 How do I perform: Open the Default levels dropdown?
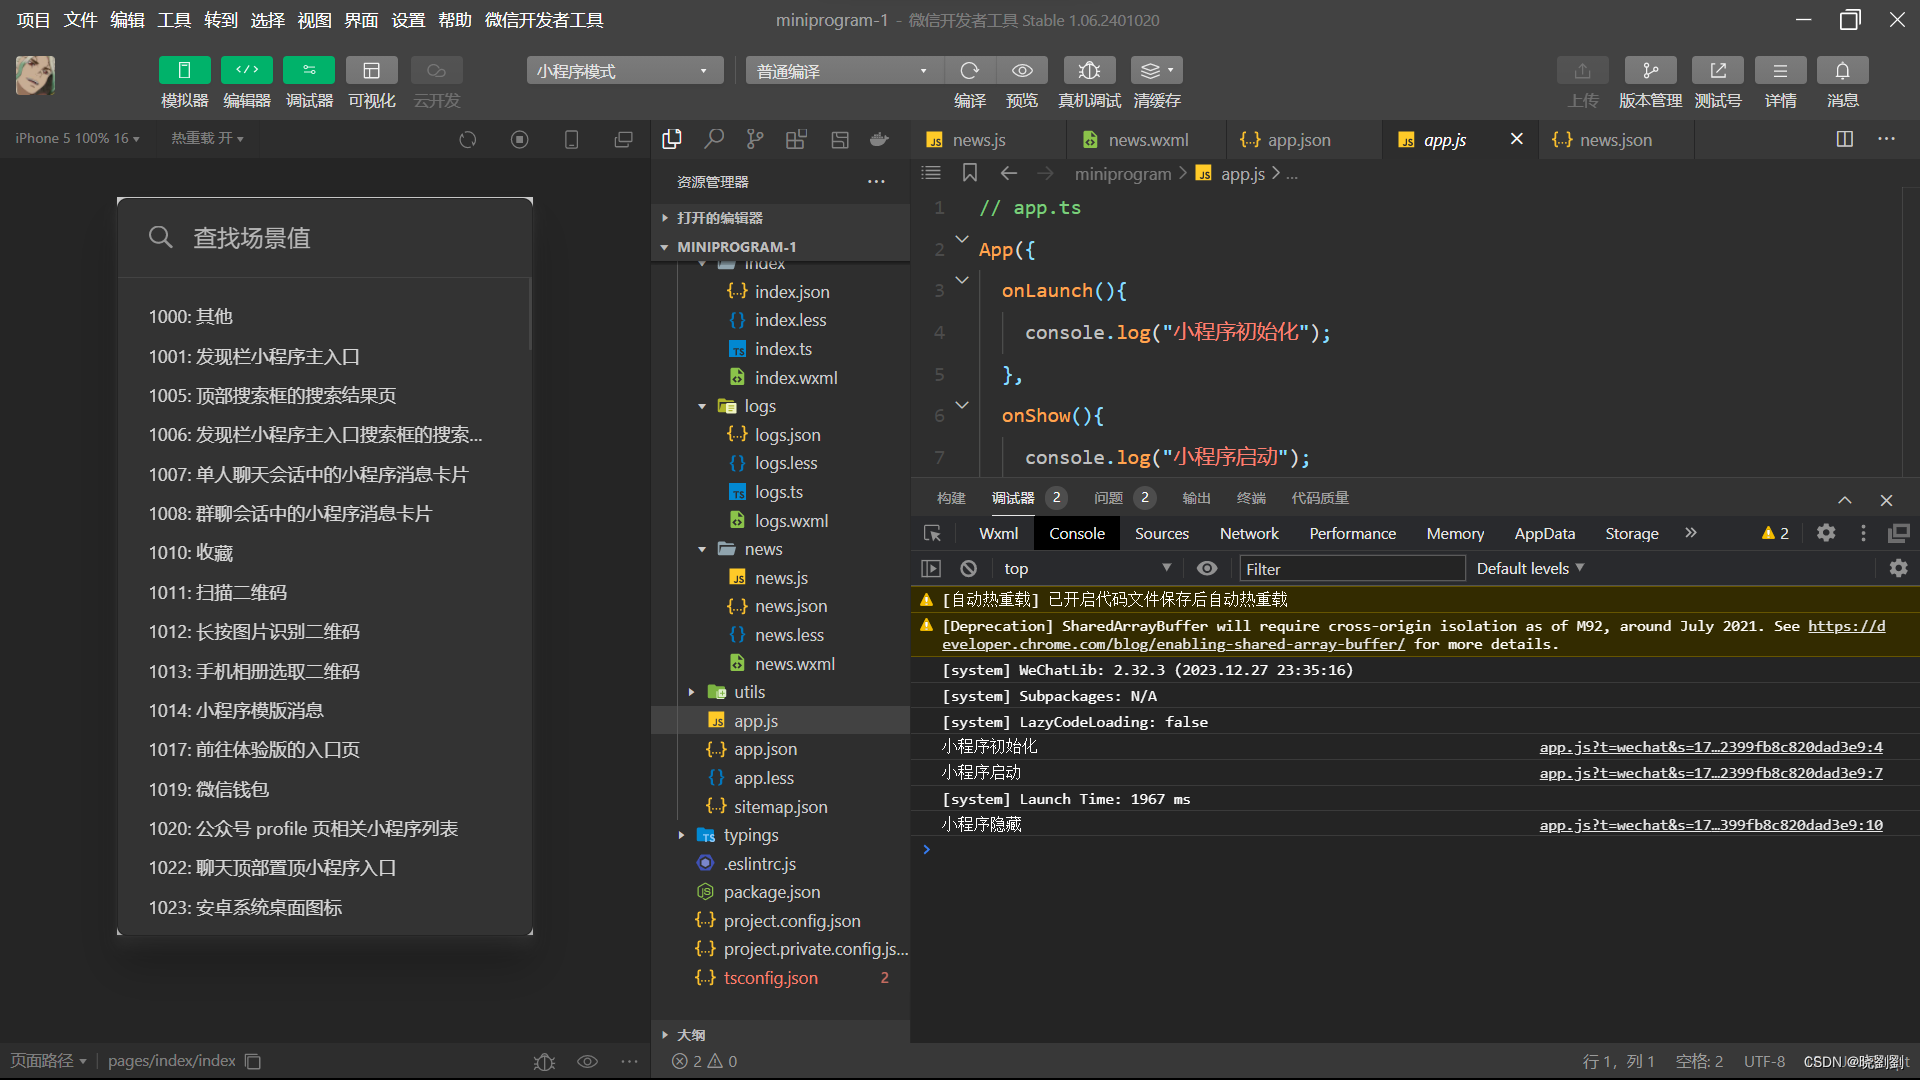pyautogui.click(x=1530, y=568)
